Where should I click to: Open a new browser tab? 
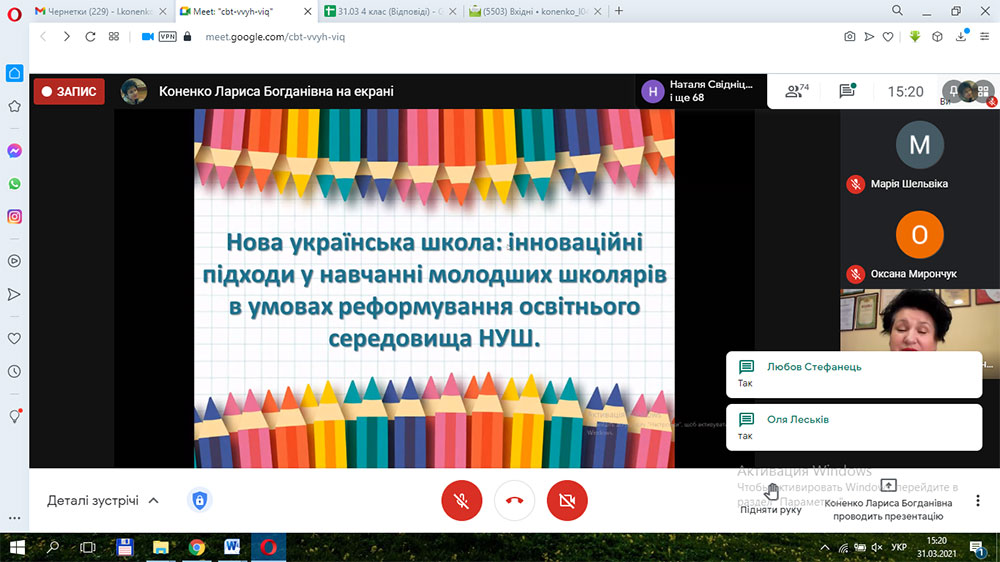(x=619, y=11)
